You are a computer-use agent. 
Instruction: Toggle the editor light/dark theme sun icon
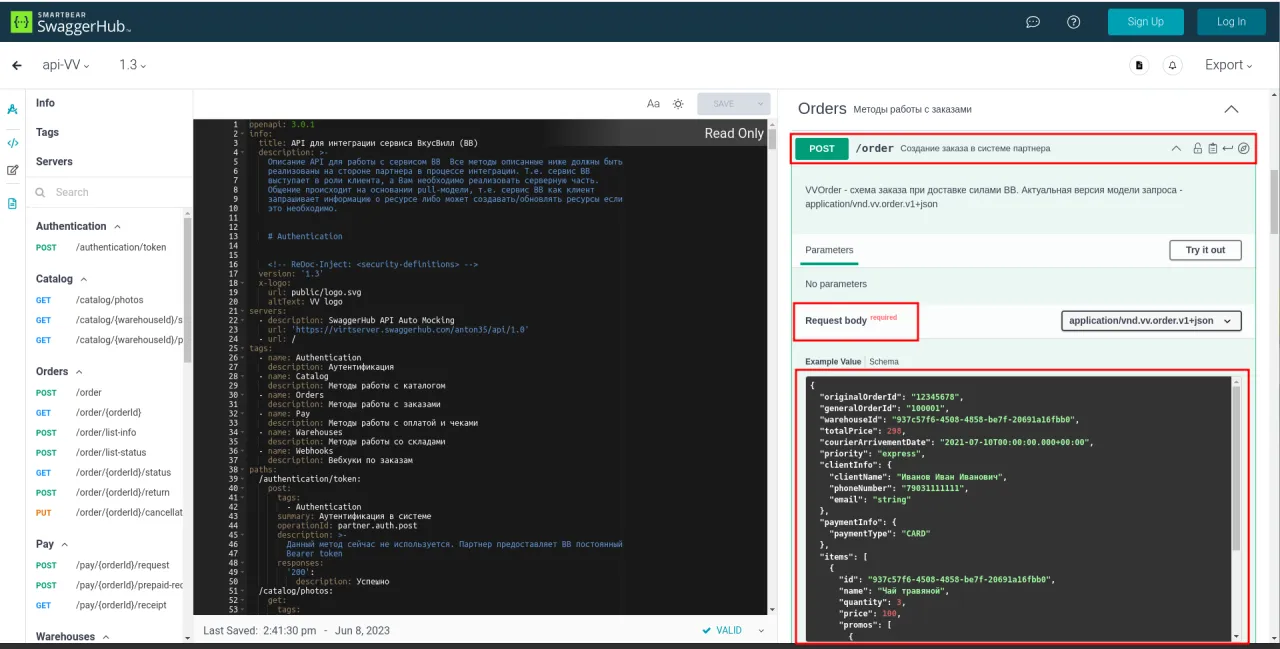(x=678, y=104)
